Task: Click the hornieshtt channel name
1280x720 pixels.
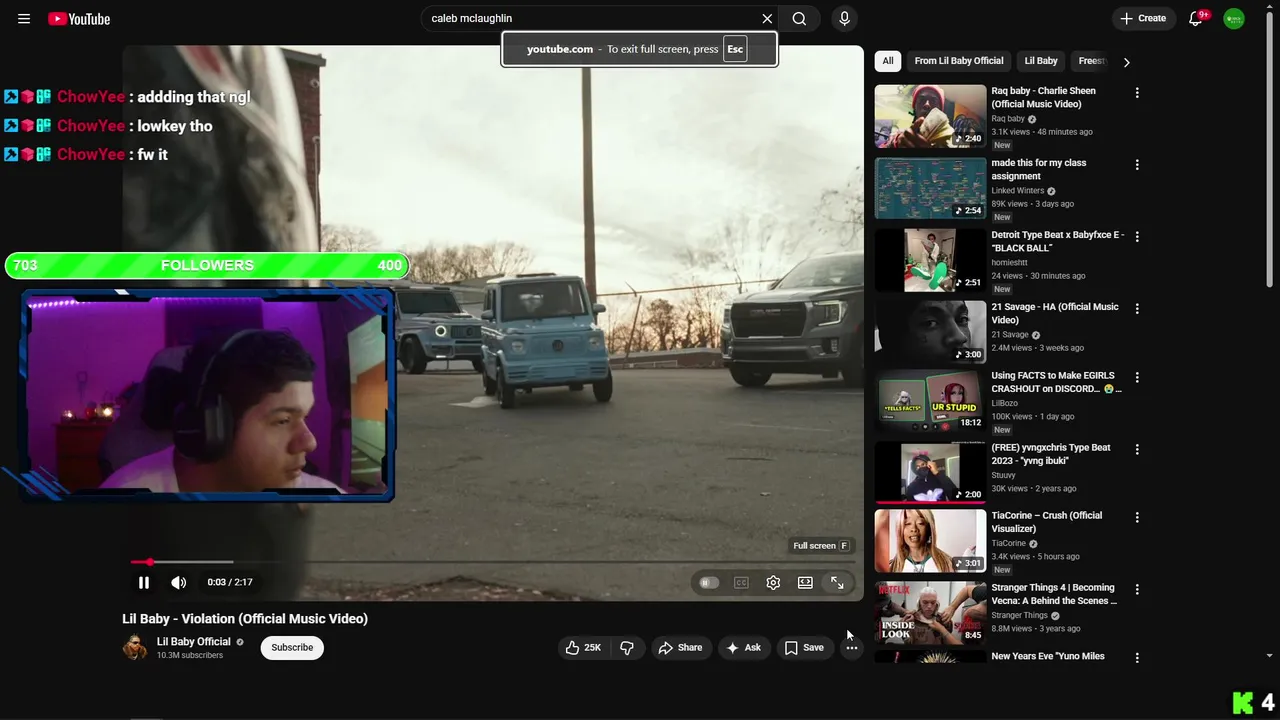Action: coord(1009,263)
